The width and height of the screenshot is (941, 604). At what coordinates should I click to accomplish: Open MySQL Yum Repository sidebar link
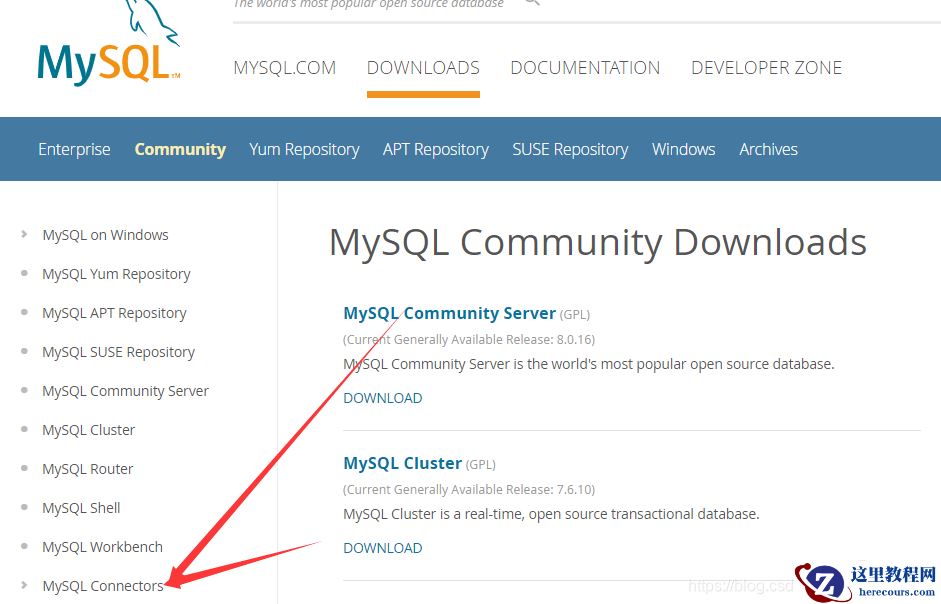pos(116,274)
